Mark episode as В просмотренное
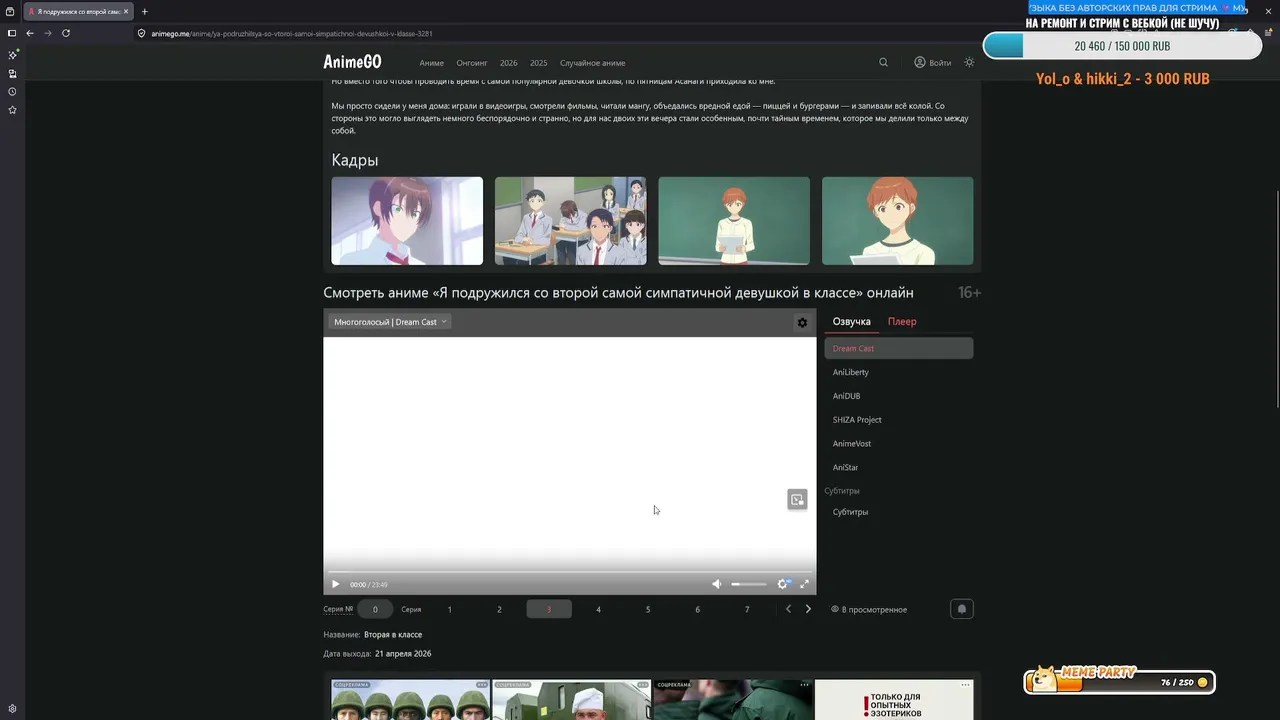1280x720 pixels. coord(869,609)
